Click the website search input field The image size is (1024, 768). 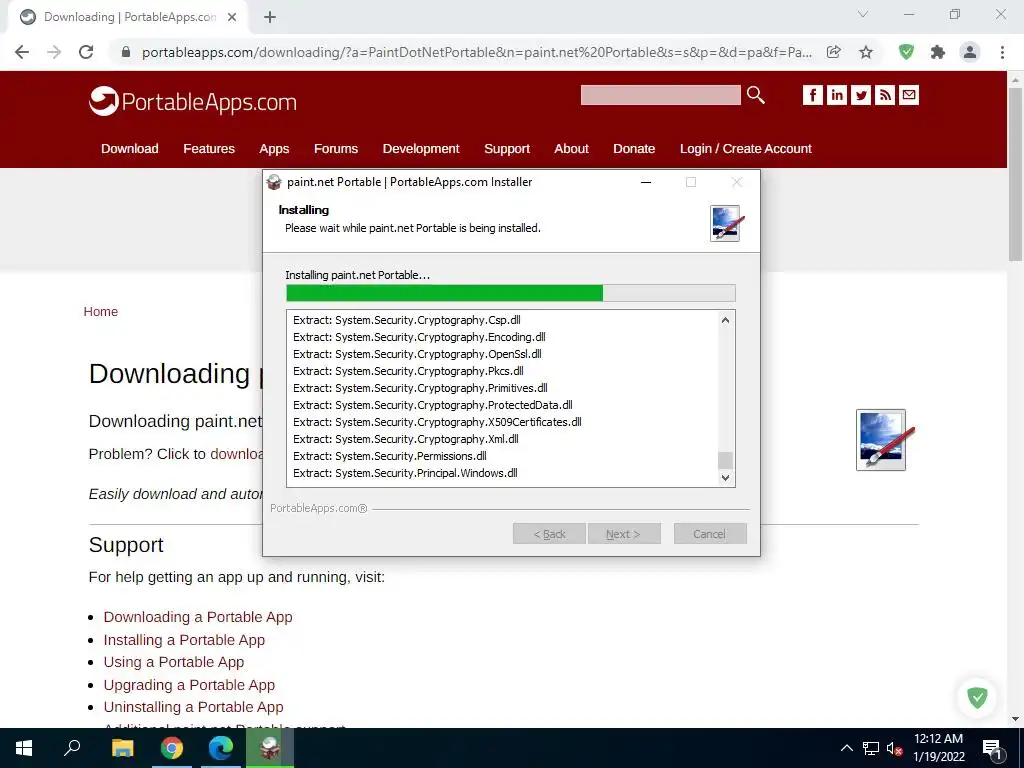[x=660, y=95]
